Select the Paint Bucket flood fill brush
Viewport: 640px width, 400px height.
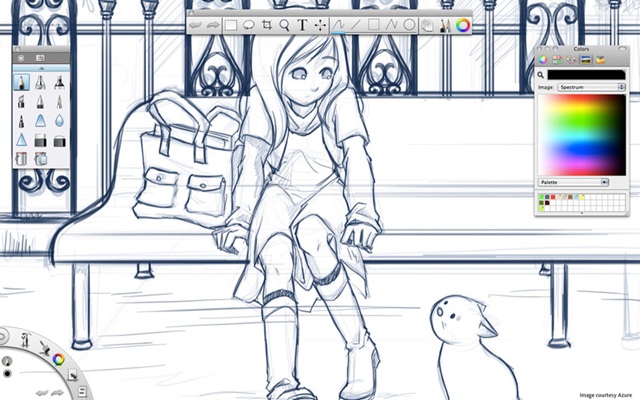22,157
